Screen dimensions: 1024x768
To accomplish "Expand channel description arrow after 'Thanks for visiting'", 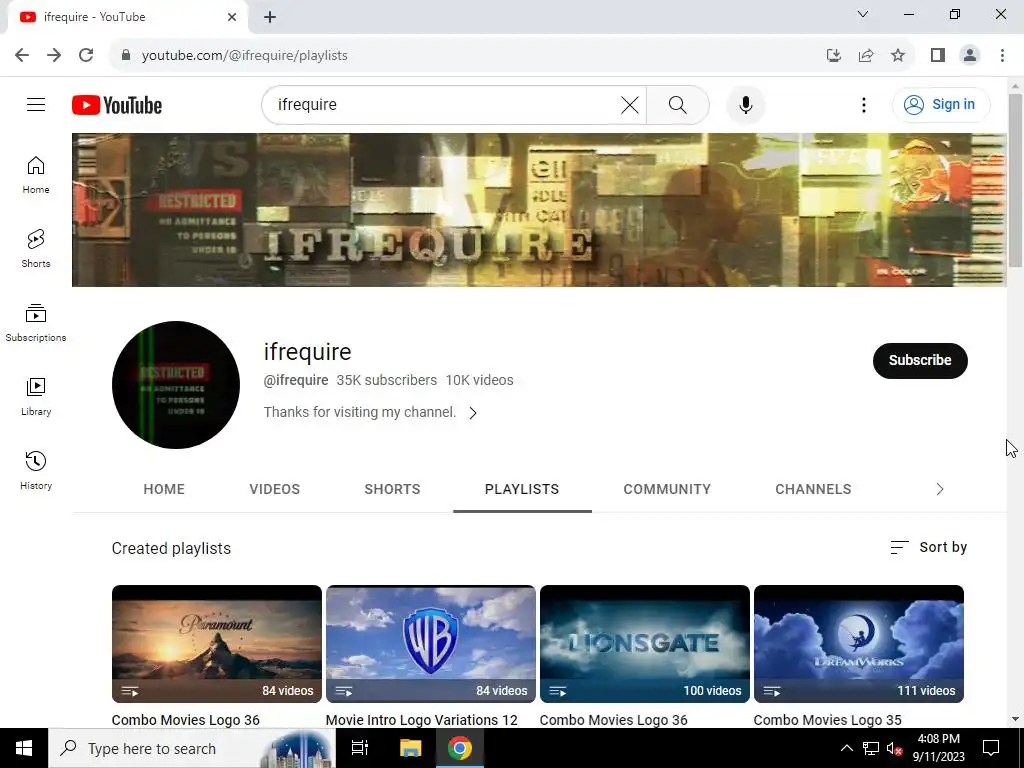I will (473, 413).
